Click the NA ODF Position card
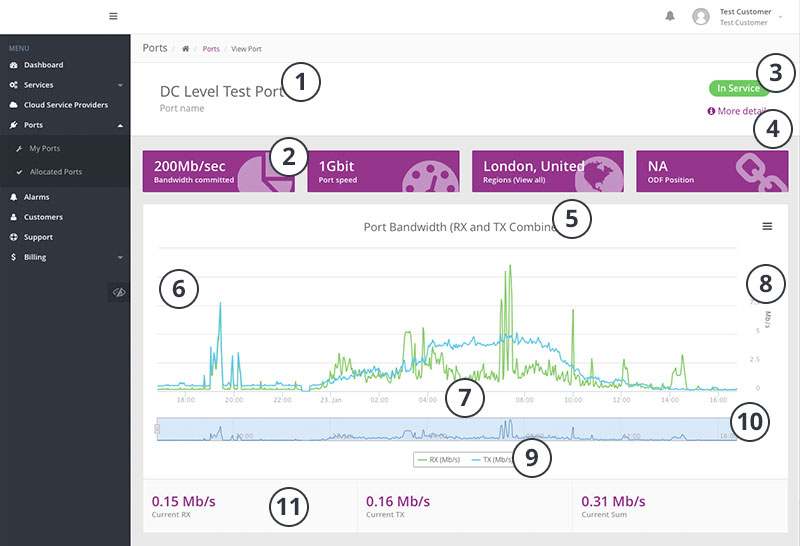800x546 pixels. click(712, 171)
